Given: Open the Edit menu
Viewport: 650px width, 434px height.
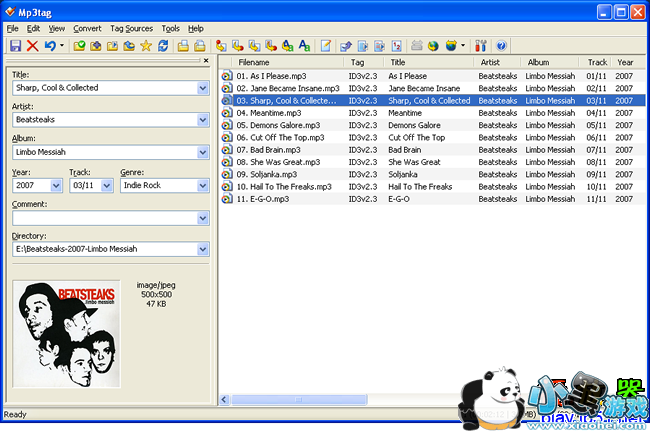Looking at the screenshot, I should (33, 29).
